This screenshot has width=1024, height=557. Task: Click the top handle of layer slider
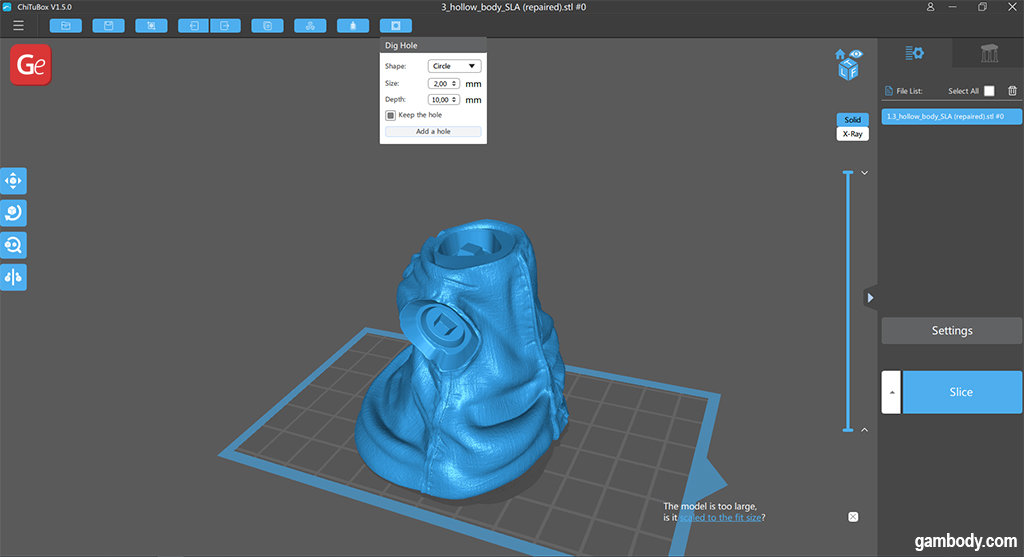tap(848, 173)
